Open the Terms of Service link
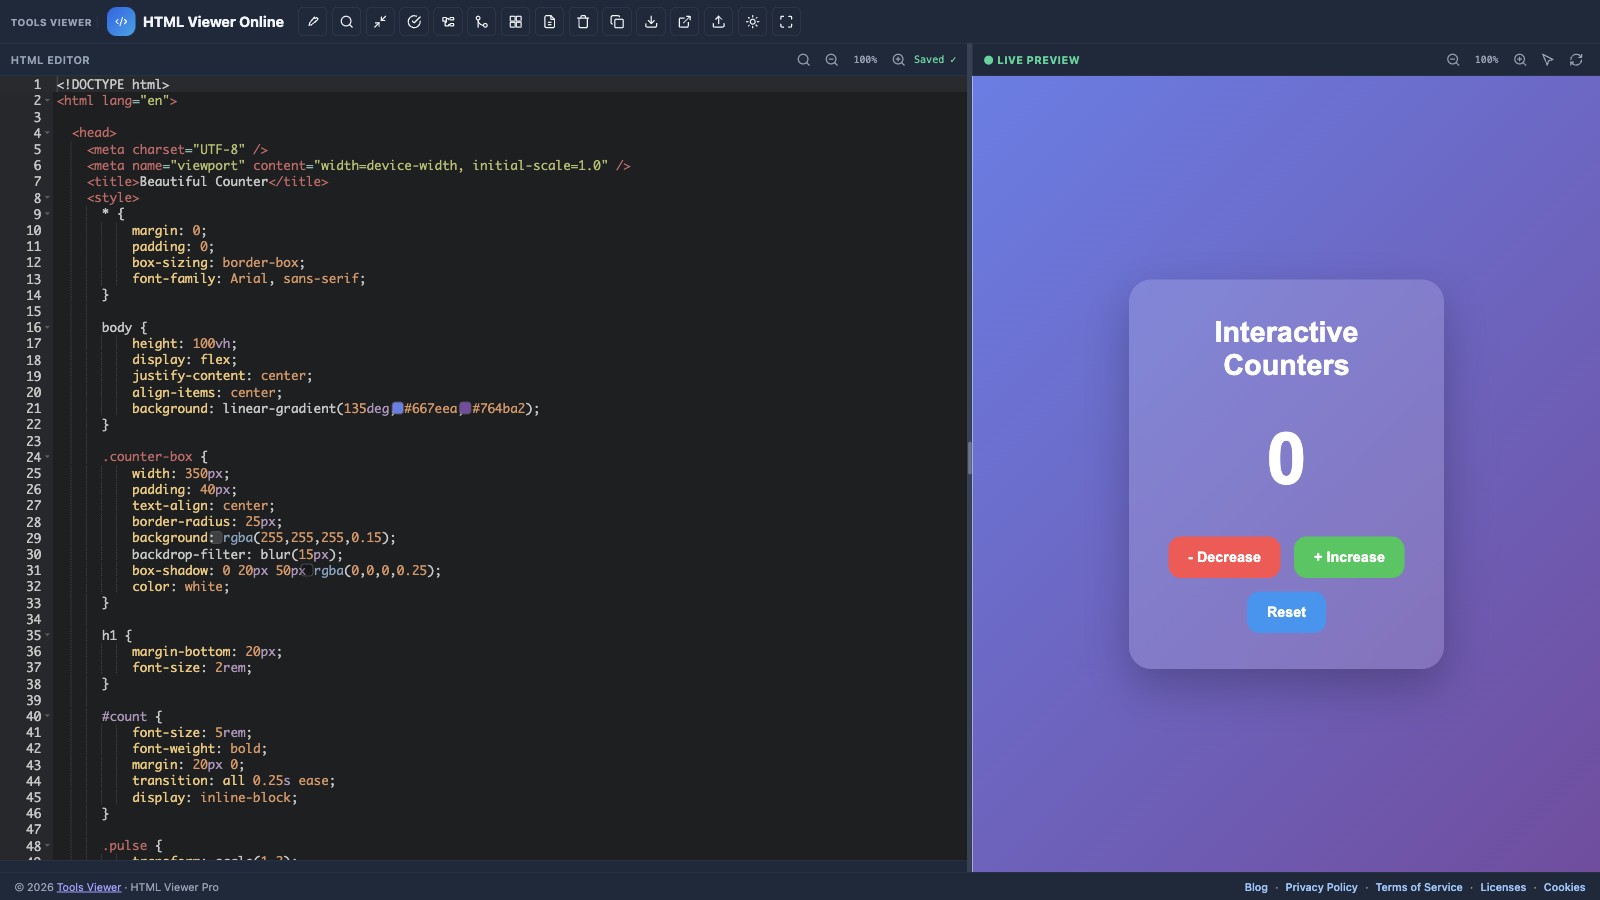This screenshot has height=900, width=1600. [x=1418, y=887]
